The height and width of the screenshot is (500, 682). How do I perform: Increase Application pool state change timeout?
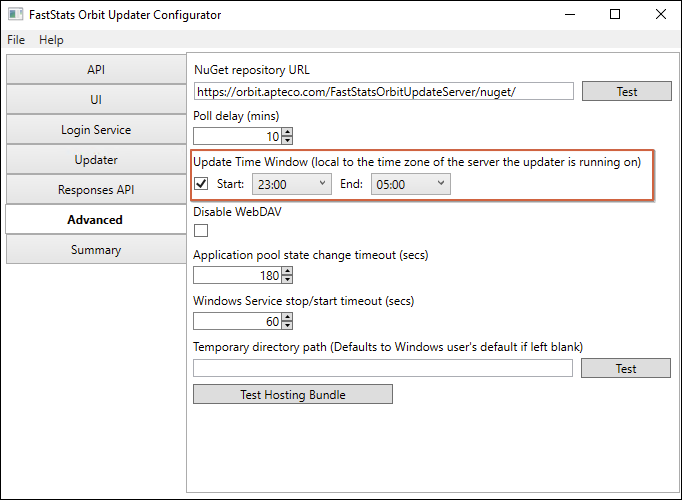tap(287, 271)
